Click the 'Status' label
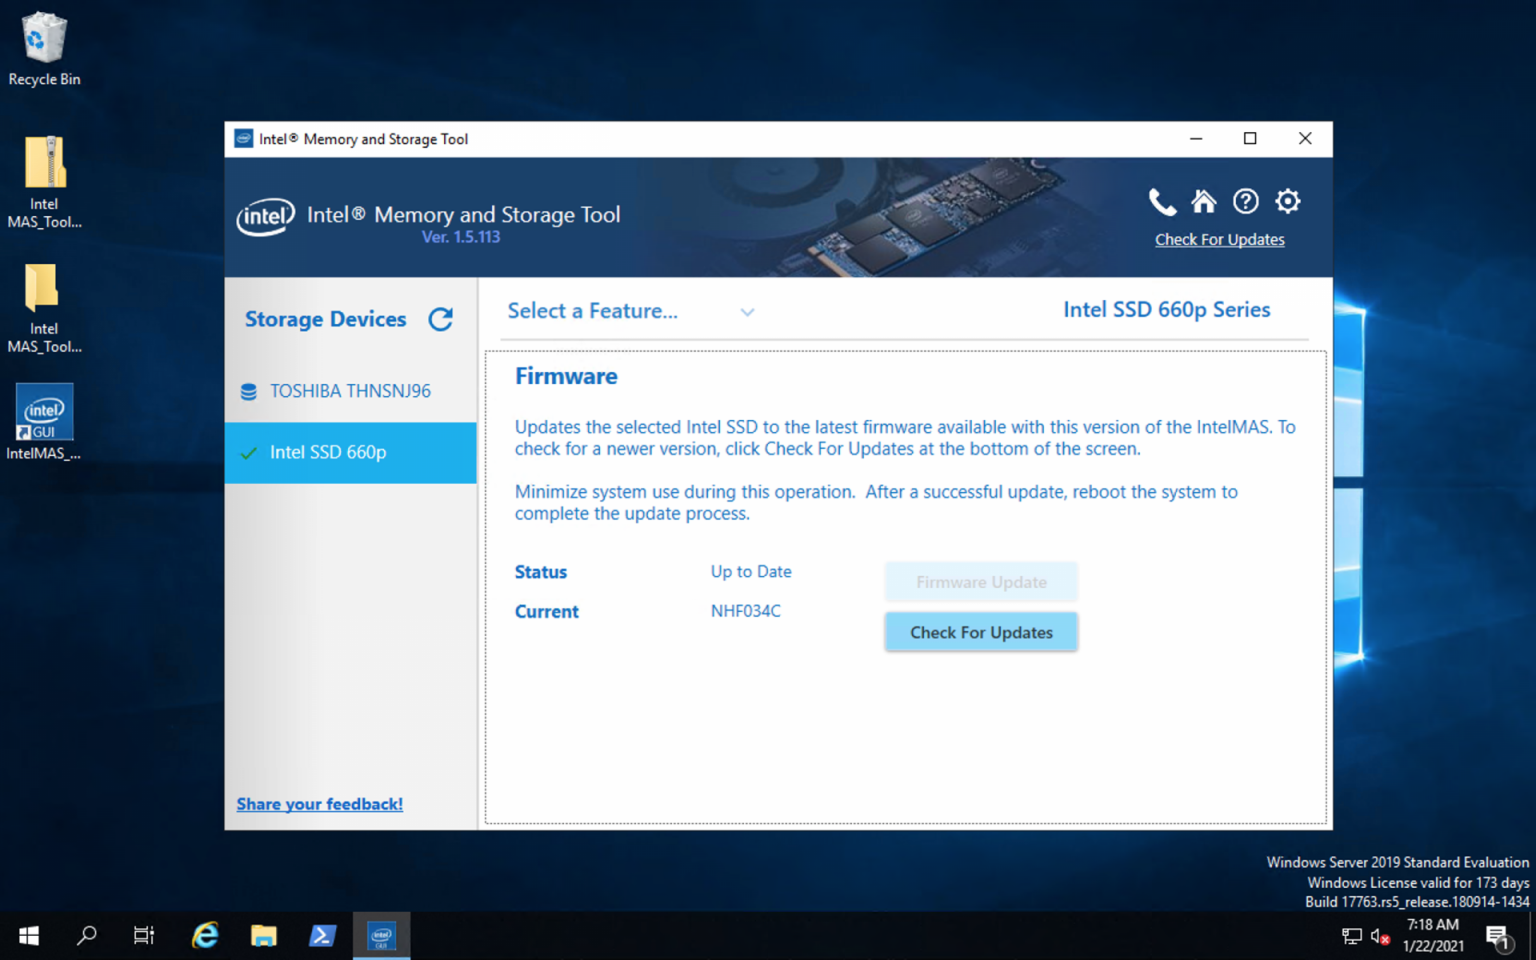 tap(541, 572)
